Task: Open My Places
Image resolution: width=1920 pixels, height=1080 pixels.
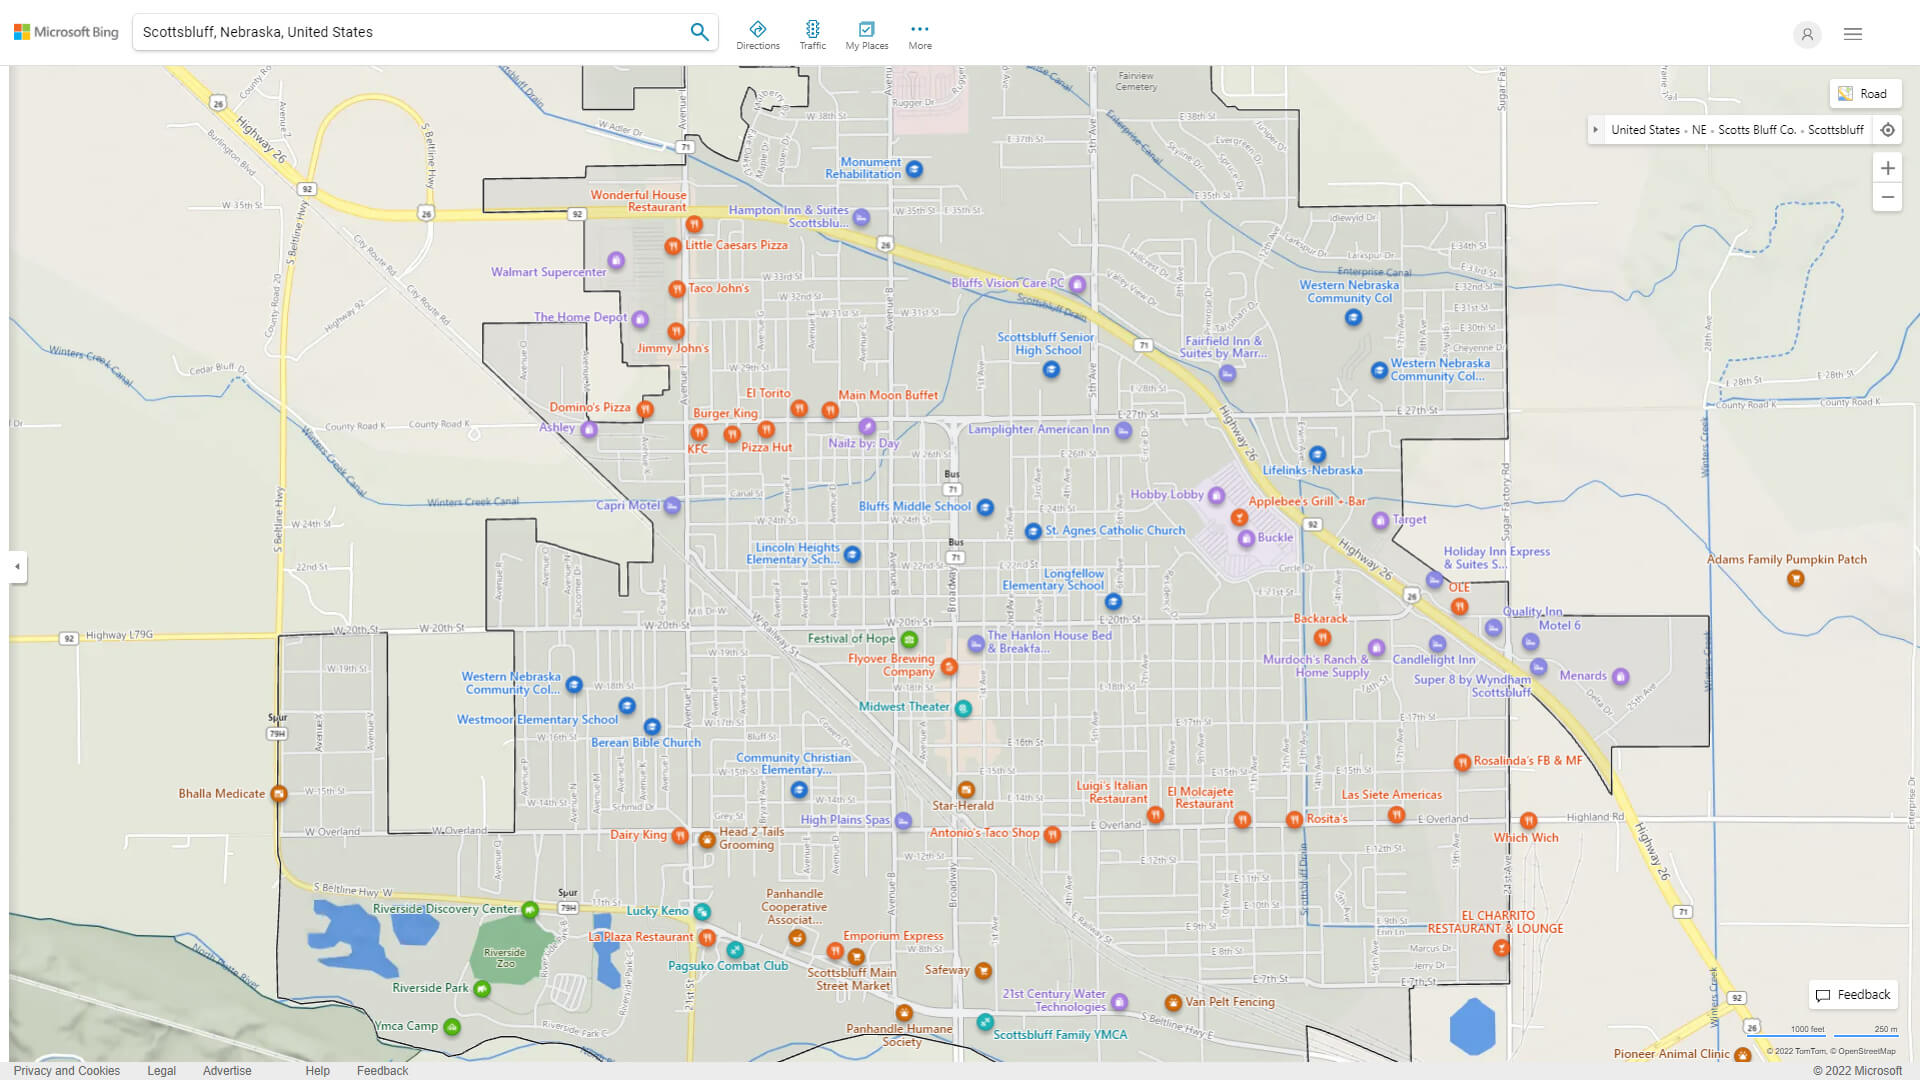Action: coord(866,29)
